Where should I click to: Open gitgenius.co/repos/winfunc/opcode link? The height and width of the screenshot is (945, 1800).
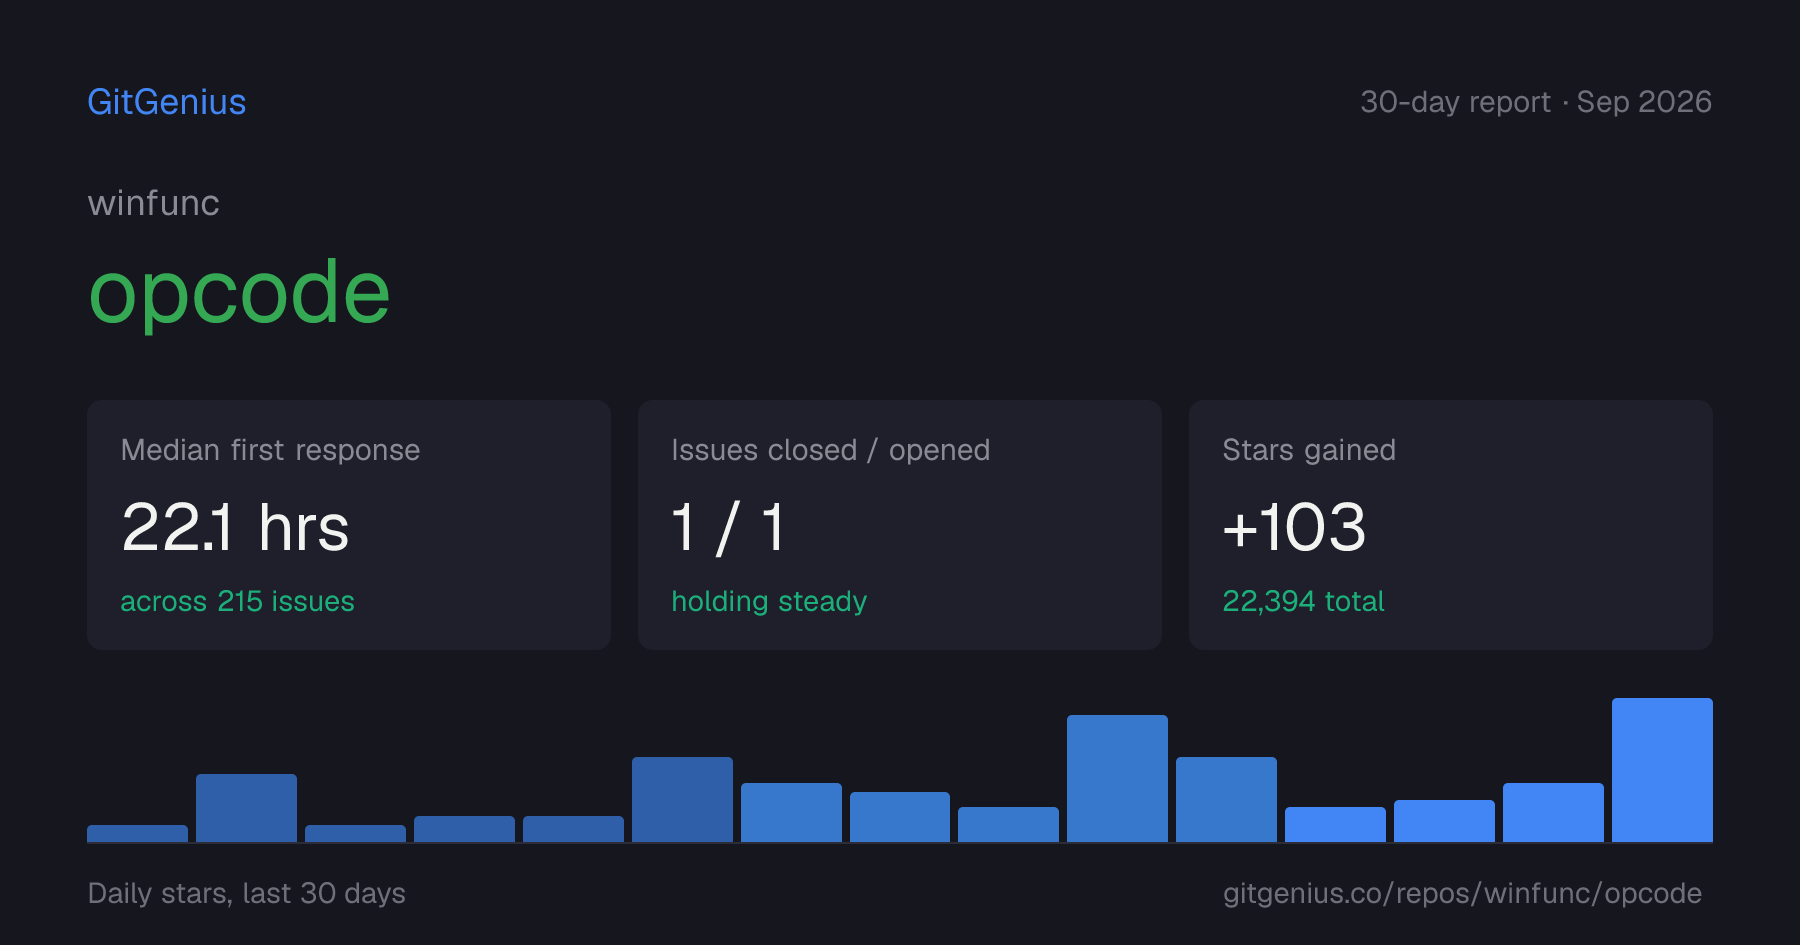pos(1462,893)
